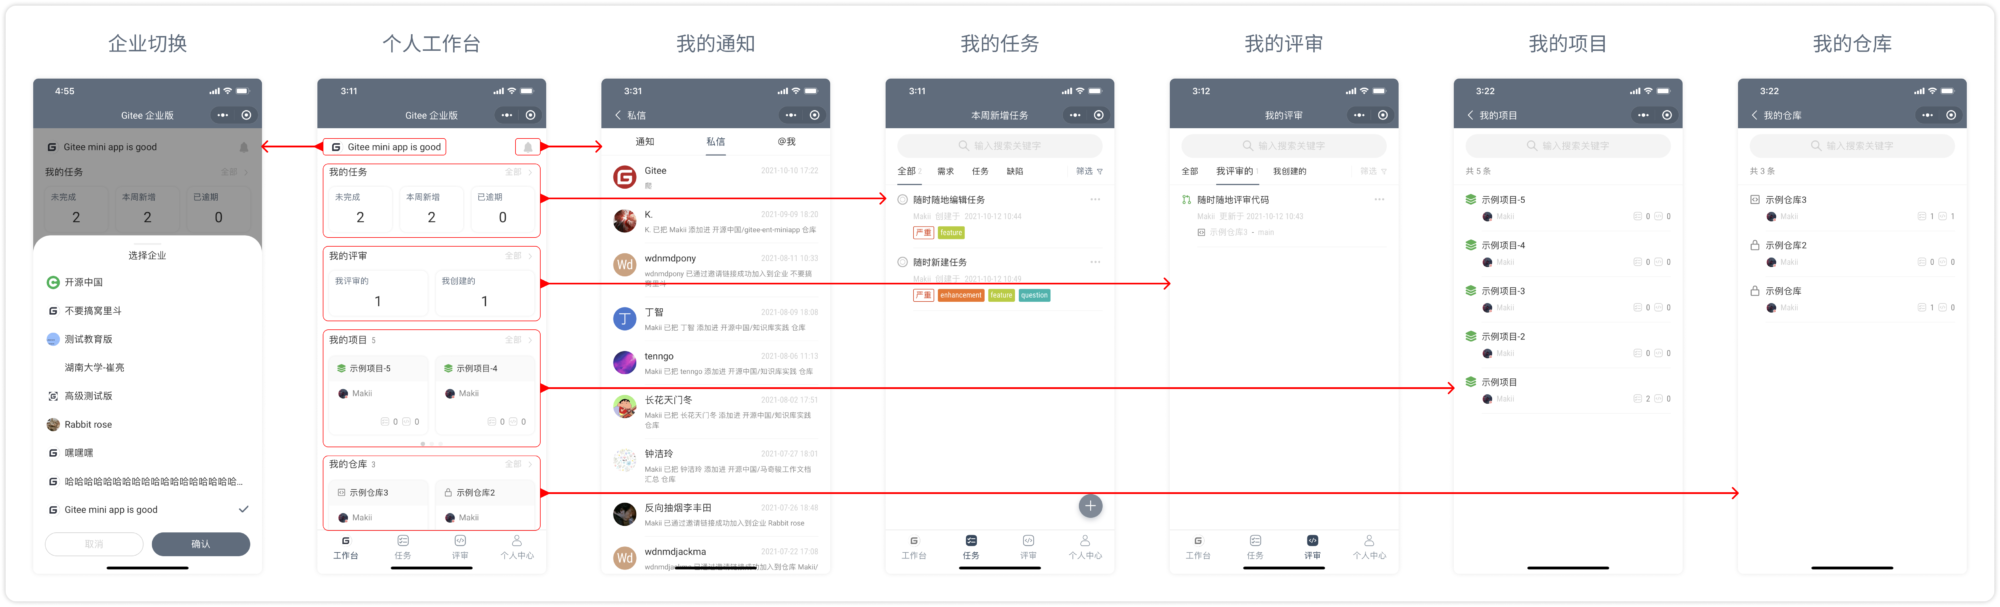Tap the teal question label
The width and height of the screenshot is (2000, 607).
pos(1035,295)
